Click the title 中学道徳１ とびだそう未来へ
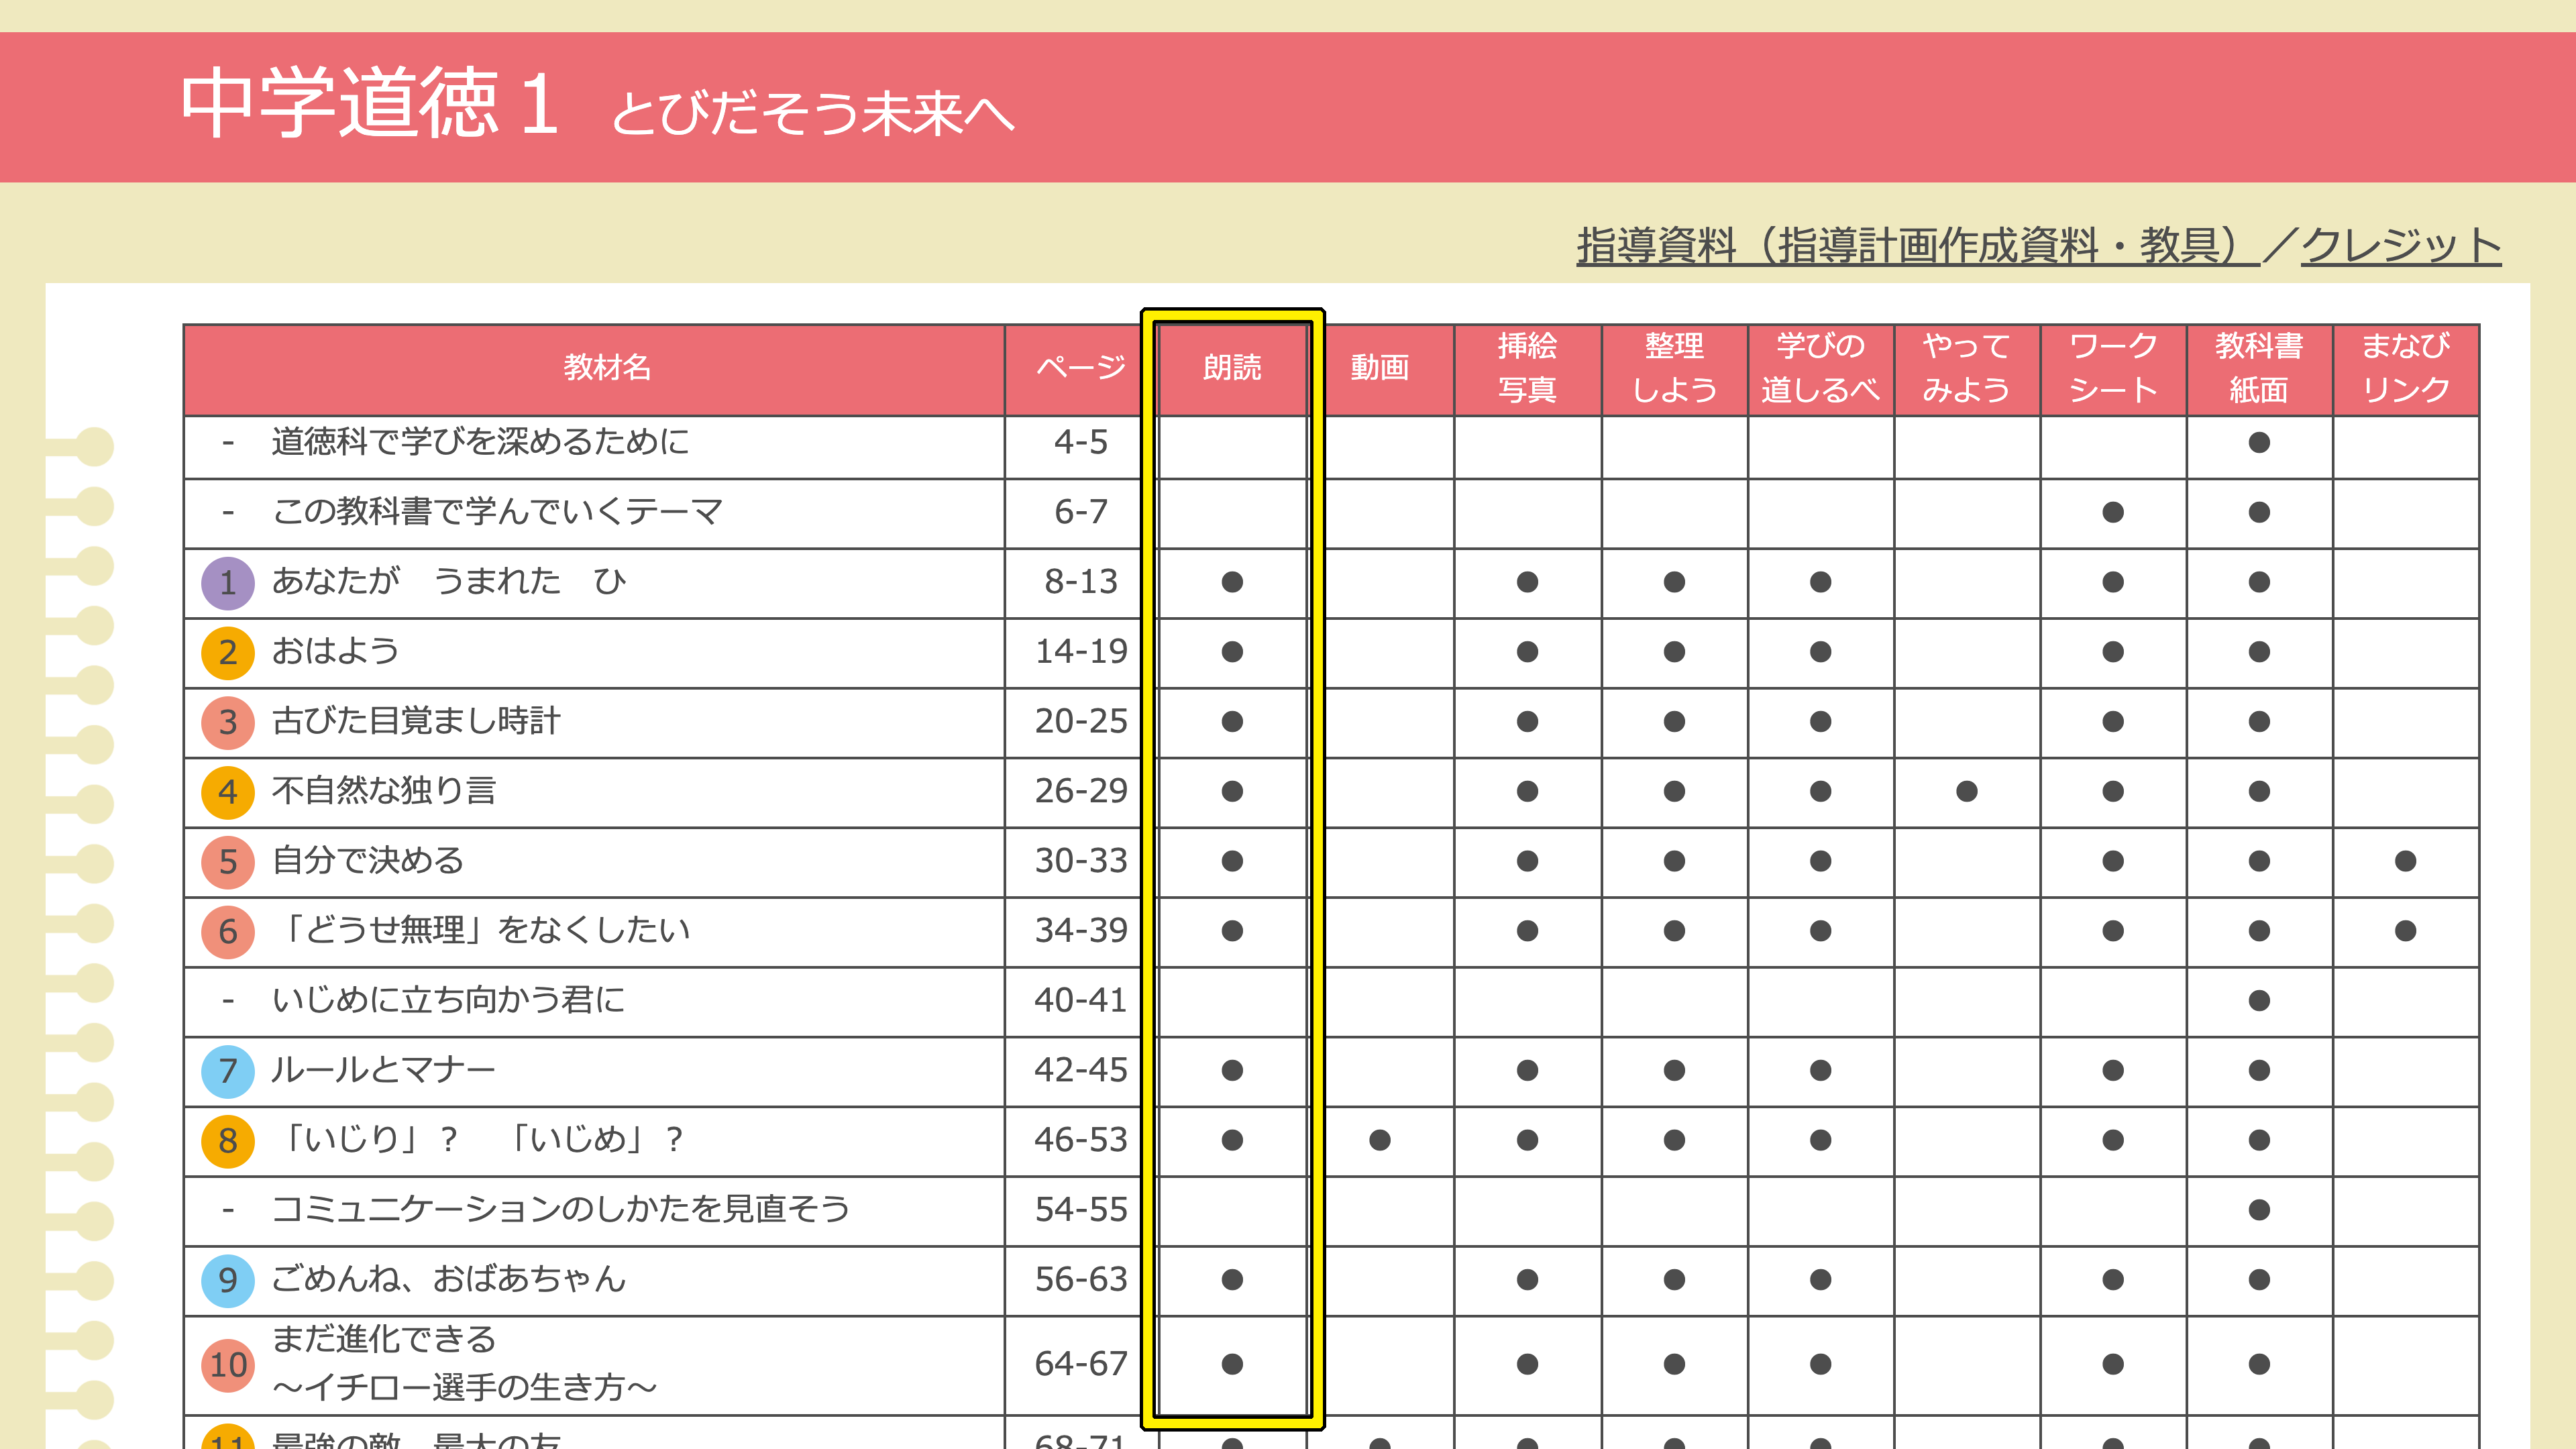This screenshot has height=1449, width=2576. pos(597,104)
